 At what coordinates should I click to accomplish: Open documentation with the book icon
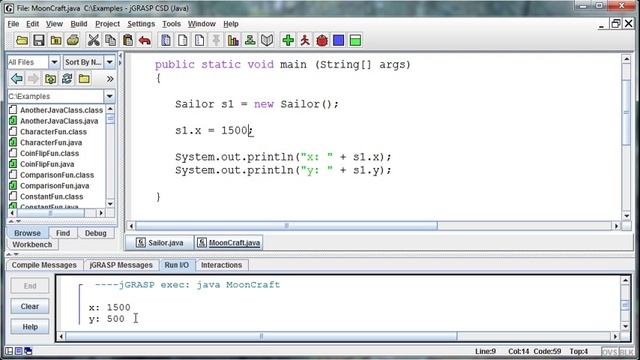(x=267, y=40)
